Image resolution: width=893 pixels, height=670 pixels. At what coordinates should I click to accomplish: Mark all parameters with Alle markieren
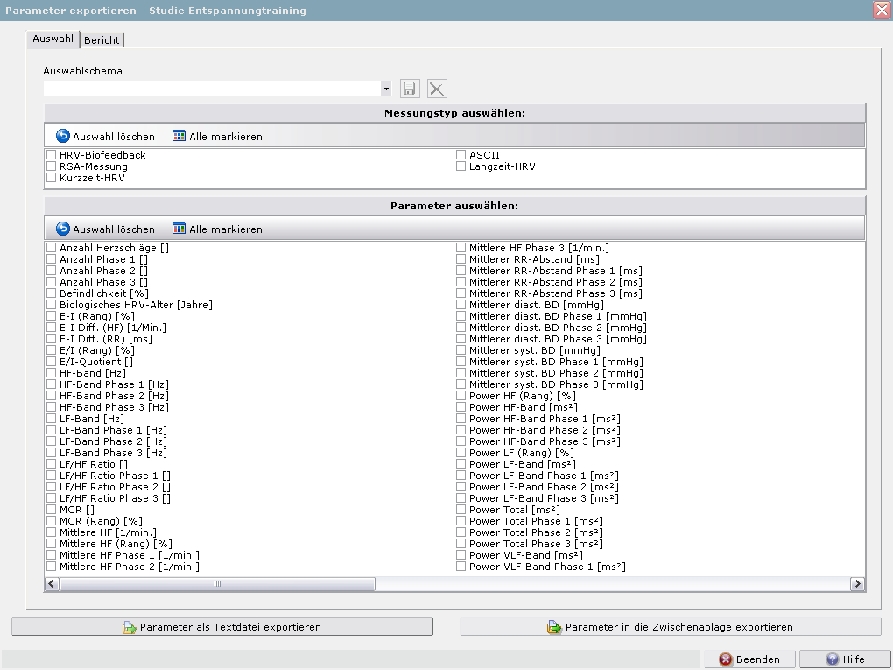(x=217, y=229)
